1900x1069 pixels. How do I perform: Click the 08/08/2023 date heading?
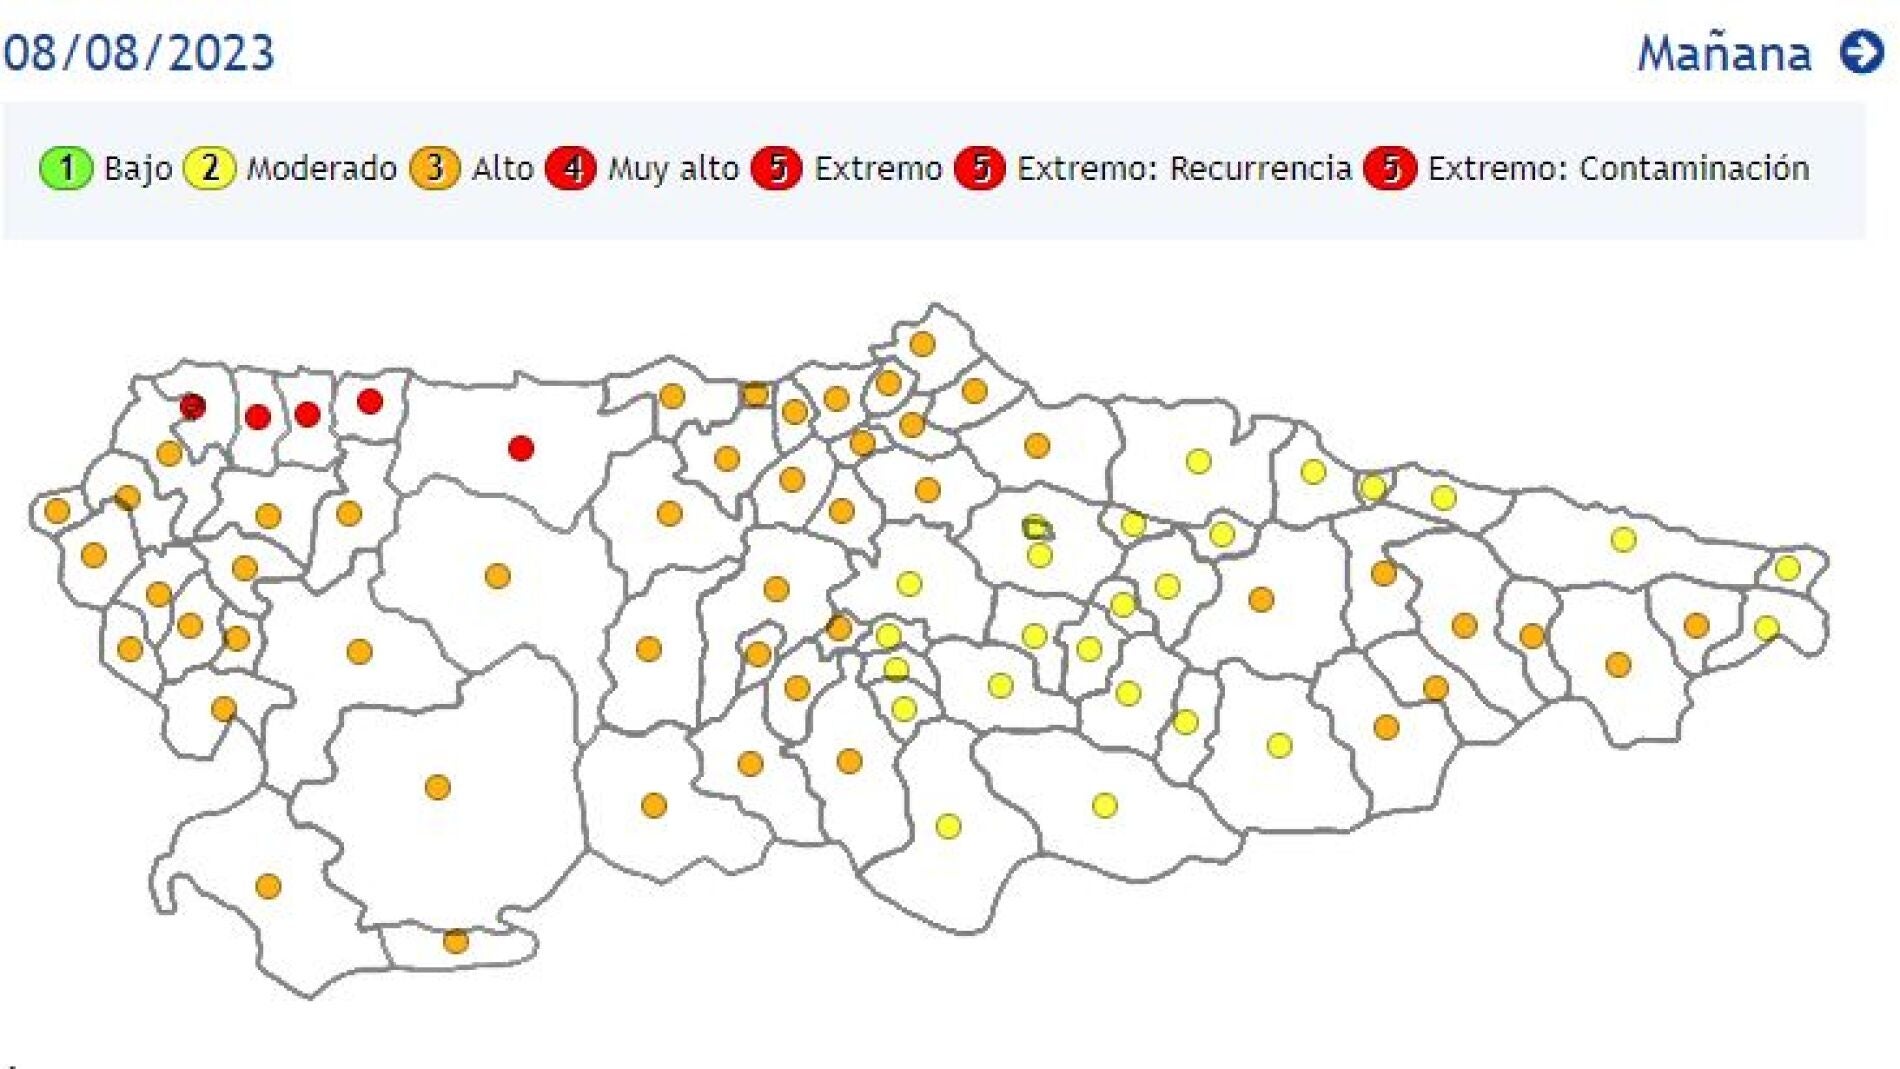pos(139,53)
